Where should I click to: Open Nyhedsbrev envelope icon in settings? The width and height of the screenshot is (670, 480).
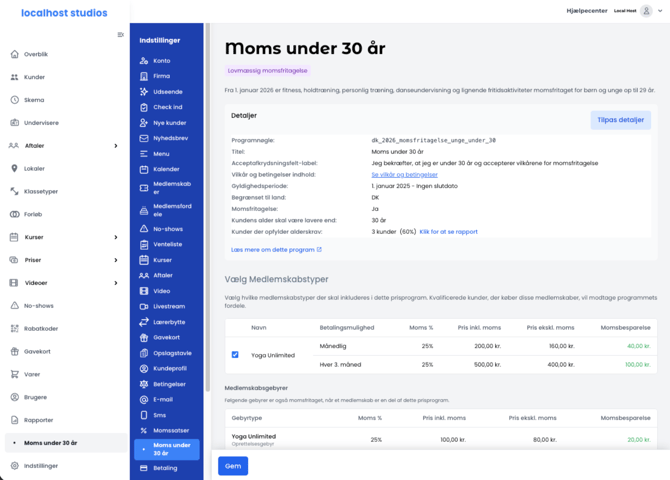tap(144, 138)
